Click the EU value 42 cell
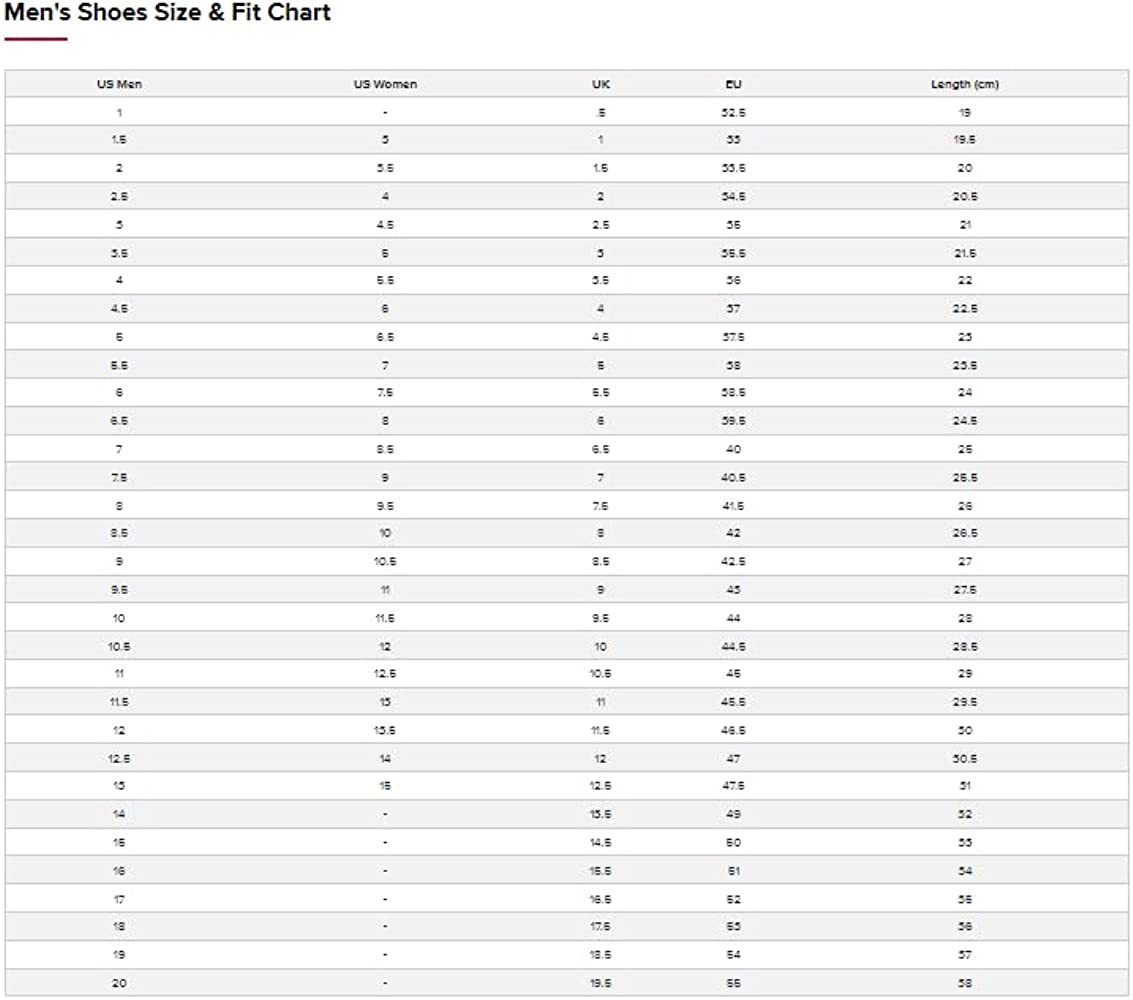Screen dimensions: 1133x1000 pyautogui.click(x=733, y=533)
